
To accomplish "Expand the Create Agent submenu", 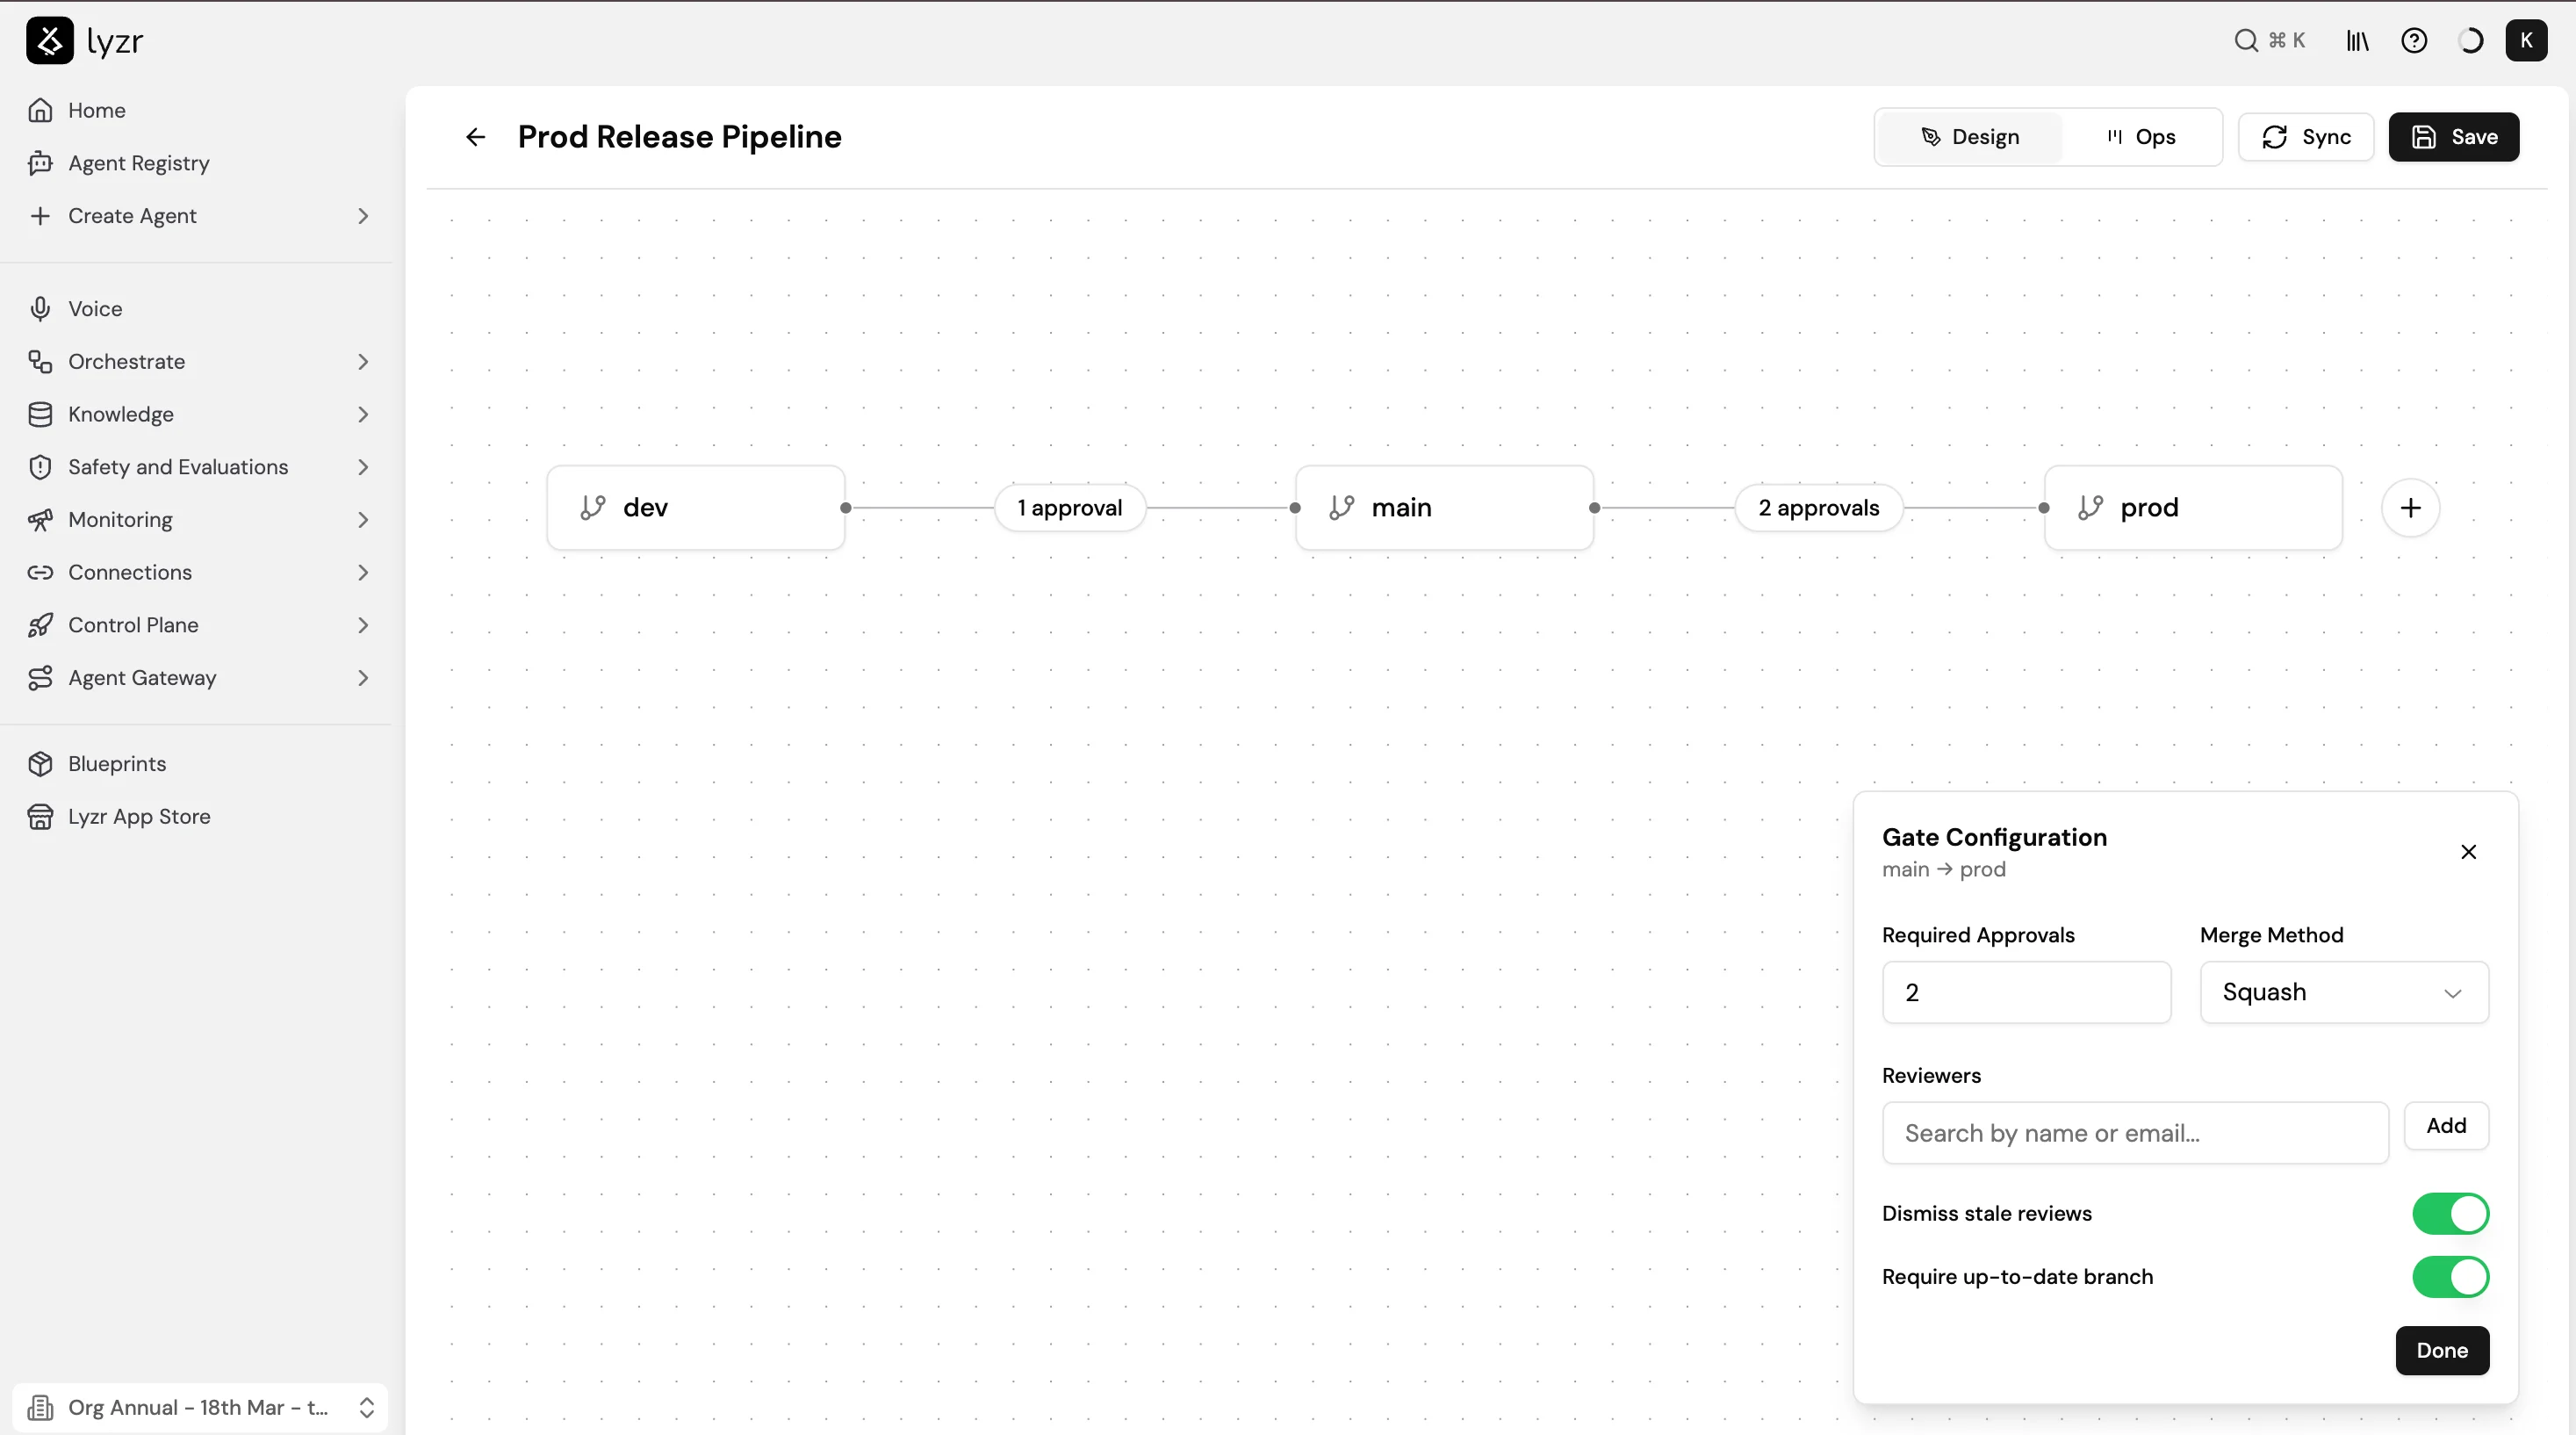I will point(363,216).
